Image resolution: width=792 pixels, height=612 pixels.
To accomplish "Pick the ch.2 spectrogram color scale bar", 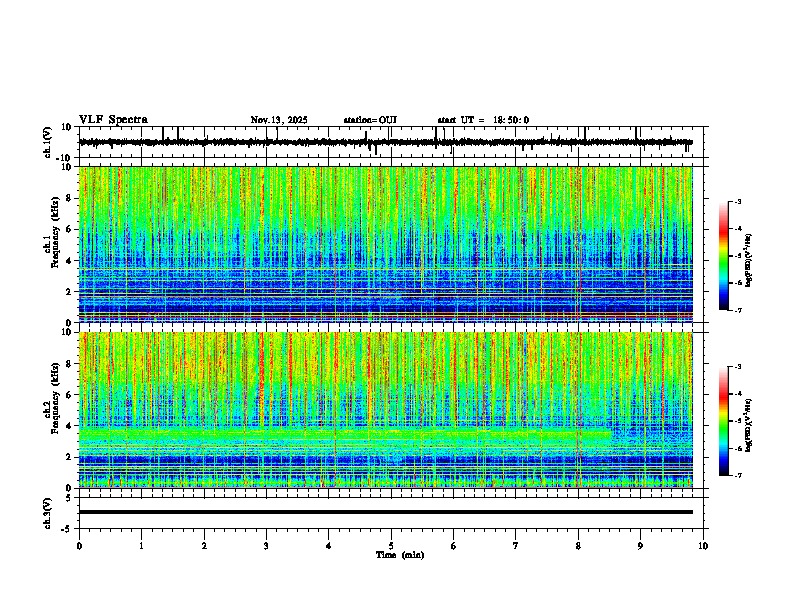I will (x=723, y=421).
